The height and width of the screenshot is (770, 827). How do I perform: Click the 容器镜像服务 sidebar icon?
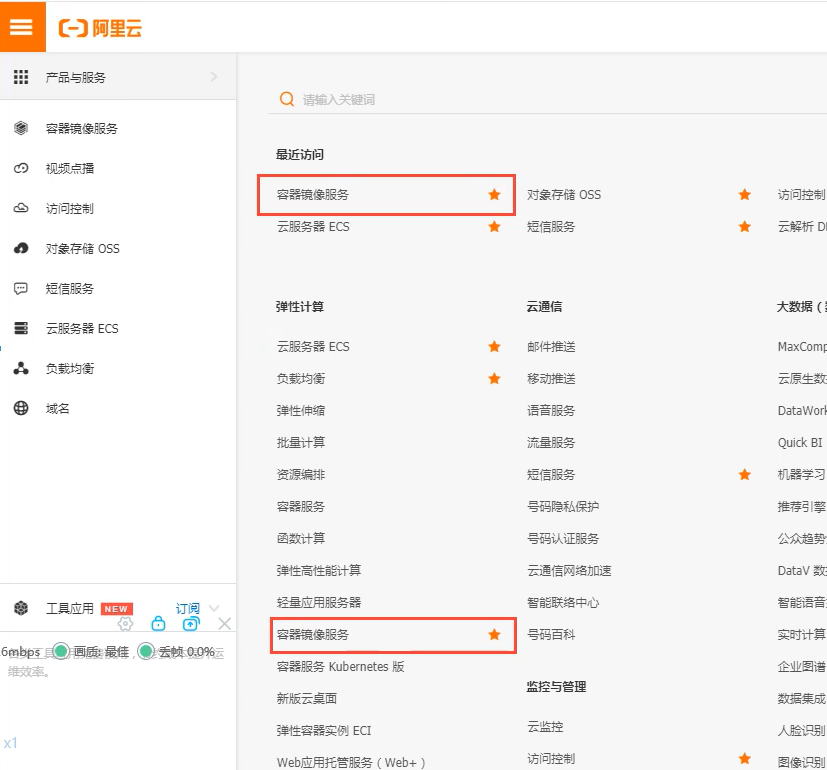tap(21, 128)
